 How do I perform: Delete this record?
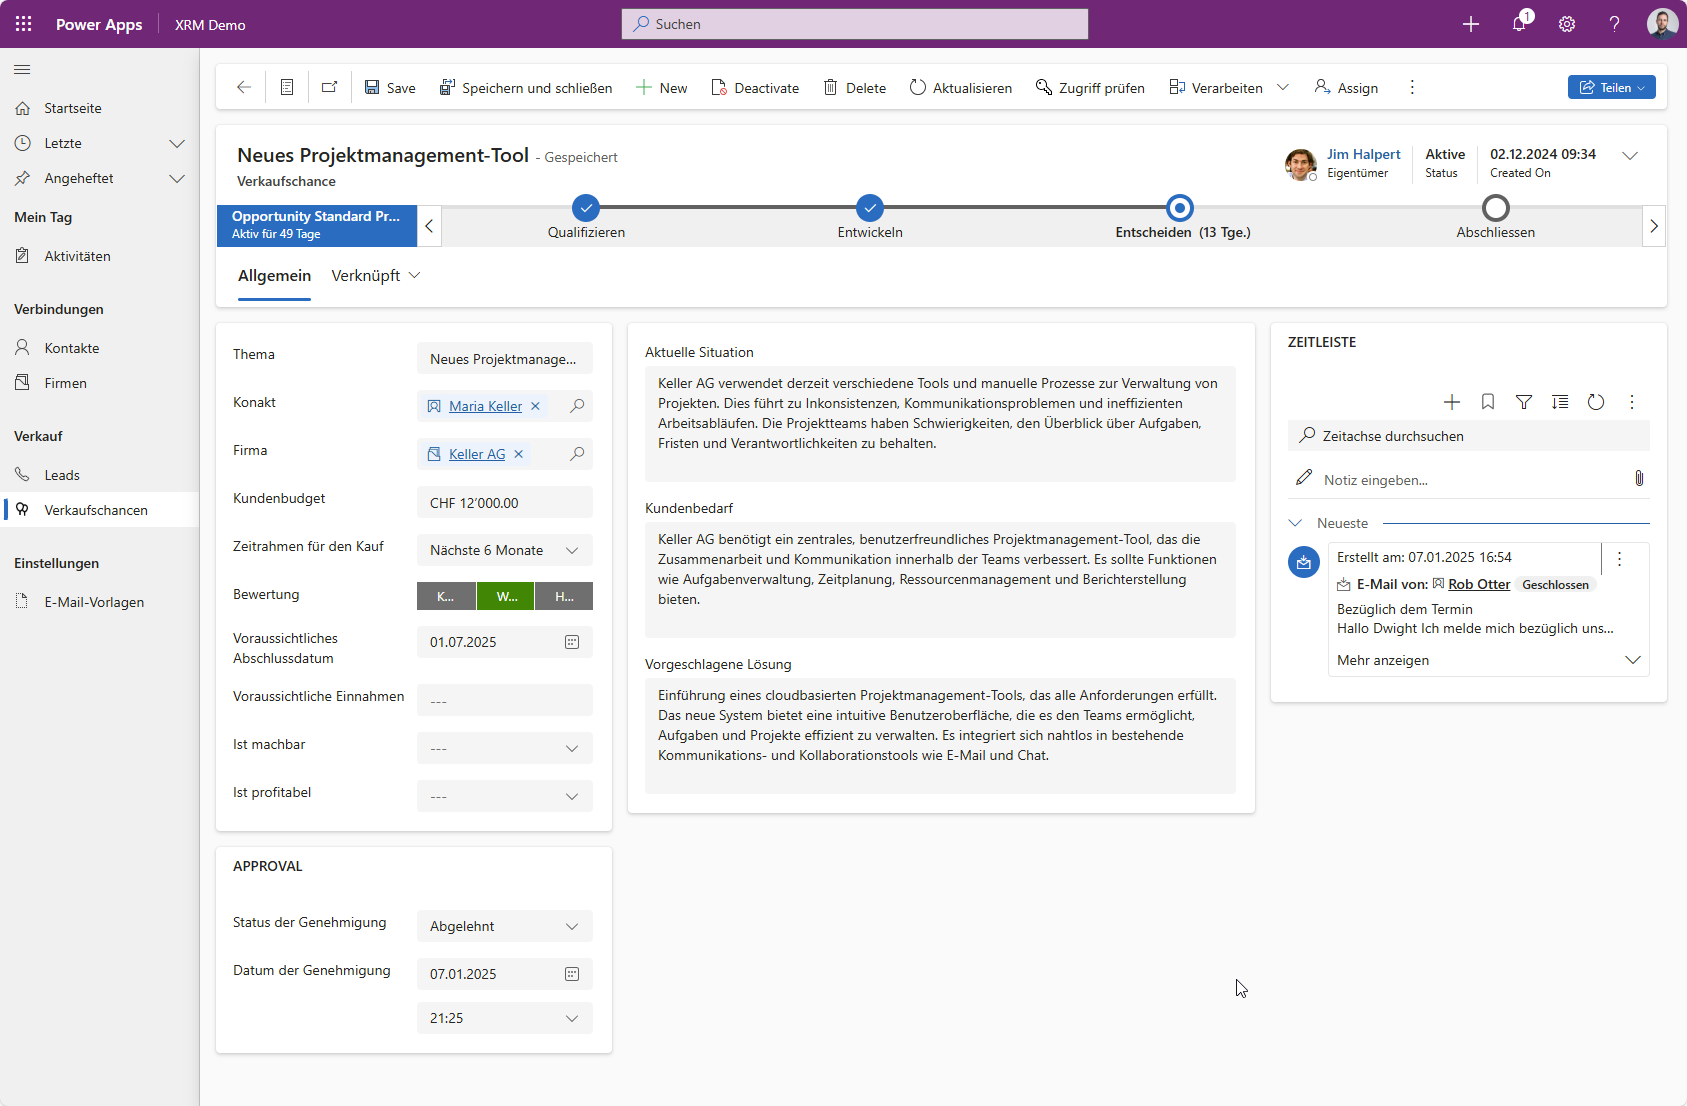855,88
